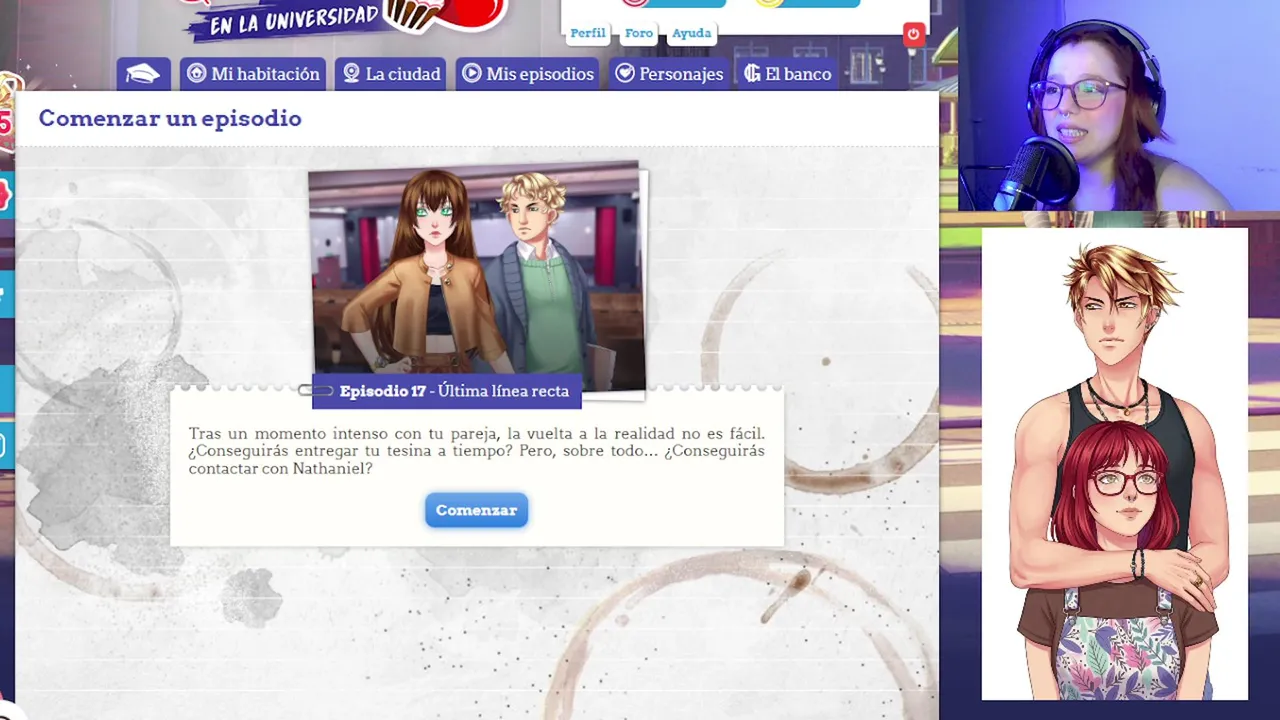This screenshot has width=1280, height=720.
Task: Click the blond boy and redhead girl illustration
Action: 1115,464
